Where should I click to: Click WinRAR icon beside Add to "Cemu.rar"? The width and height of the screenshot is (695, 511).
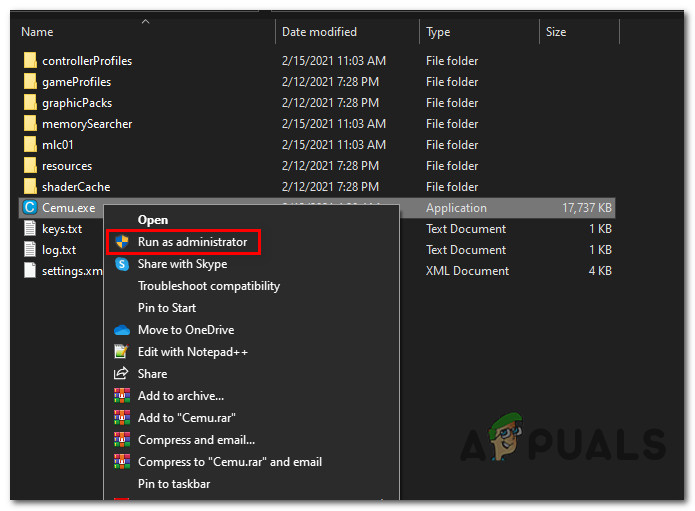point(122,417)
